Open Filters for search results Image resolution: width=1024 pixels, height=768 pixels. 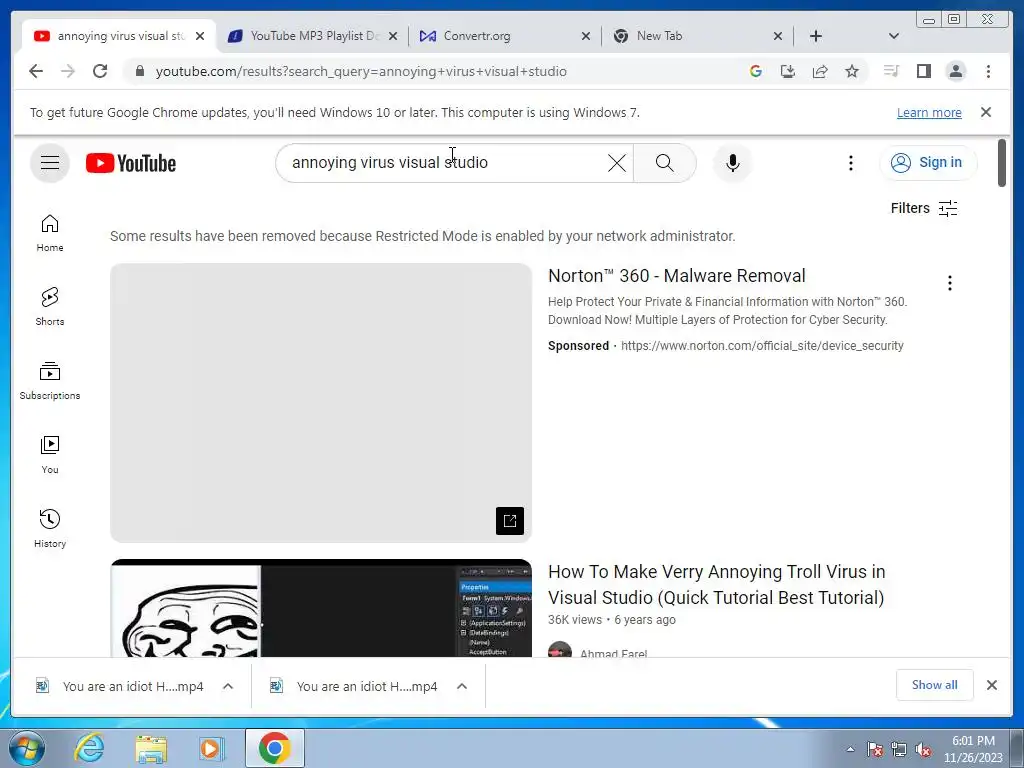click(924, 208)
